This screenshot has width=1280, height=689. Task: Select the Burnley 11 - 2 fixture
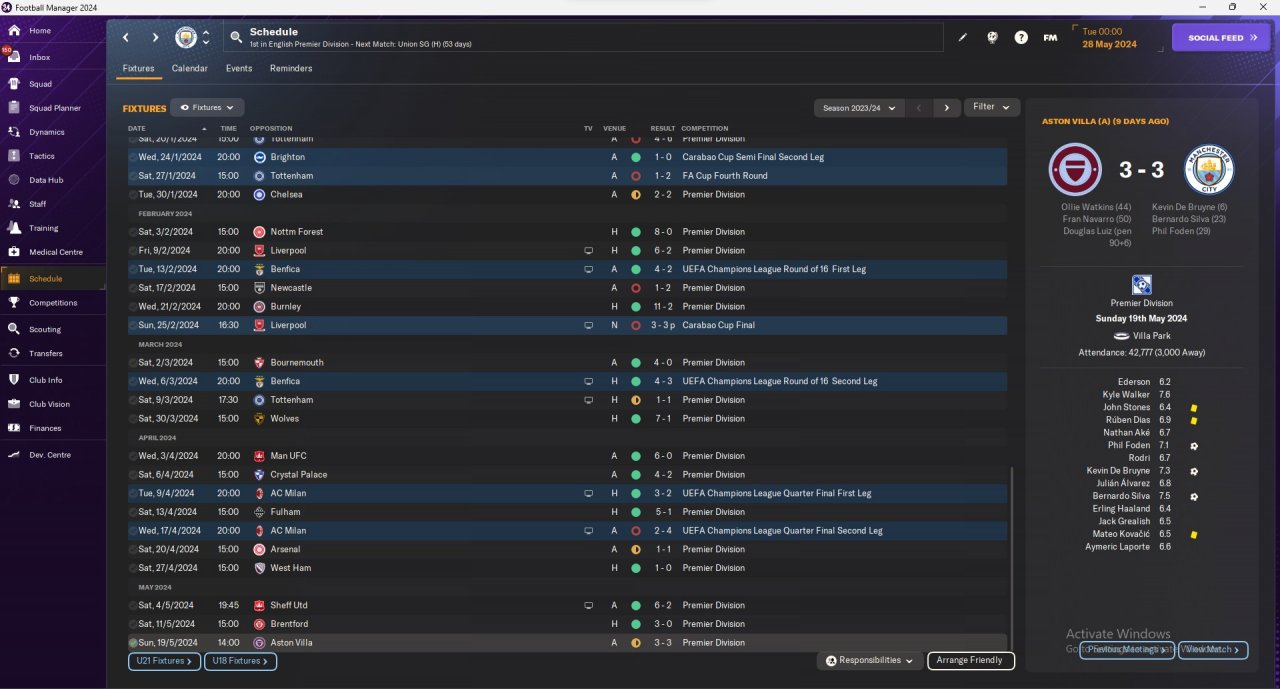coord(567,307)
